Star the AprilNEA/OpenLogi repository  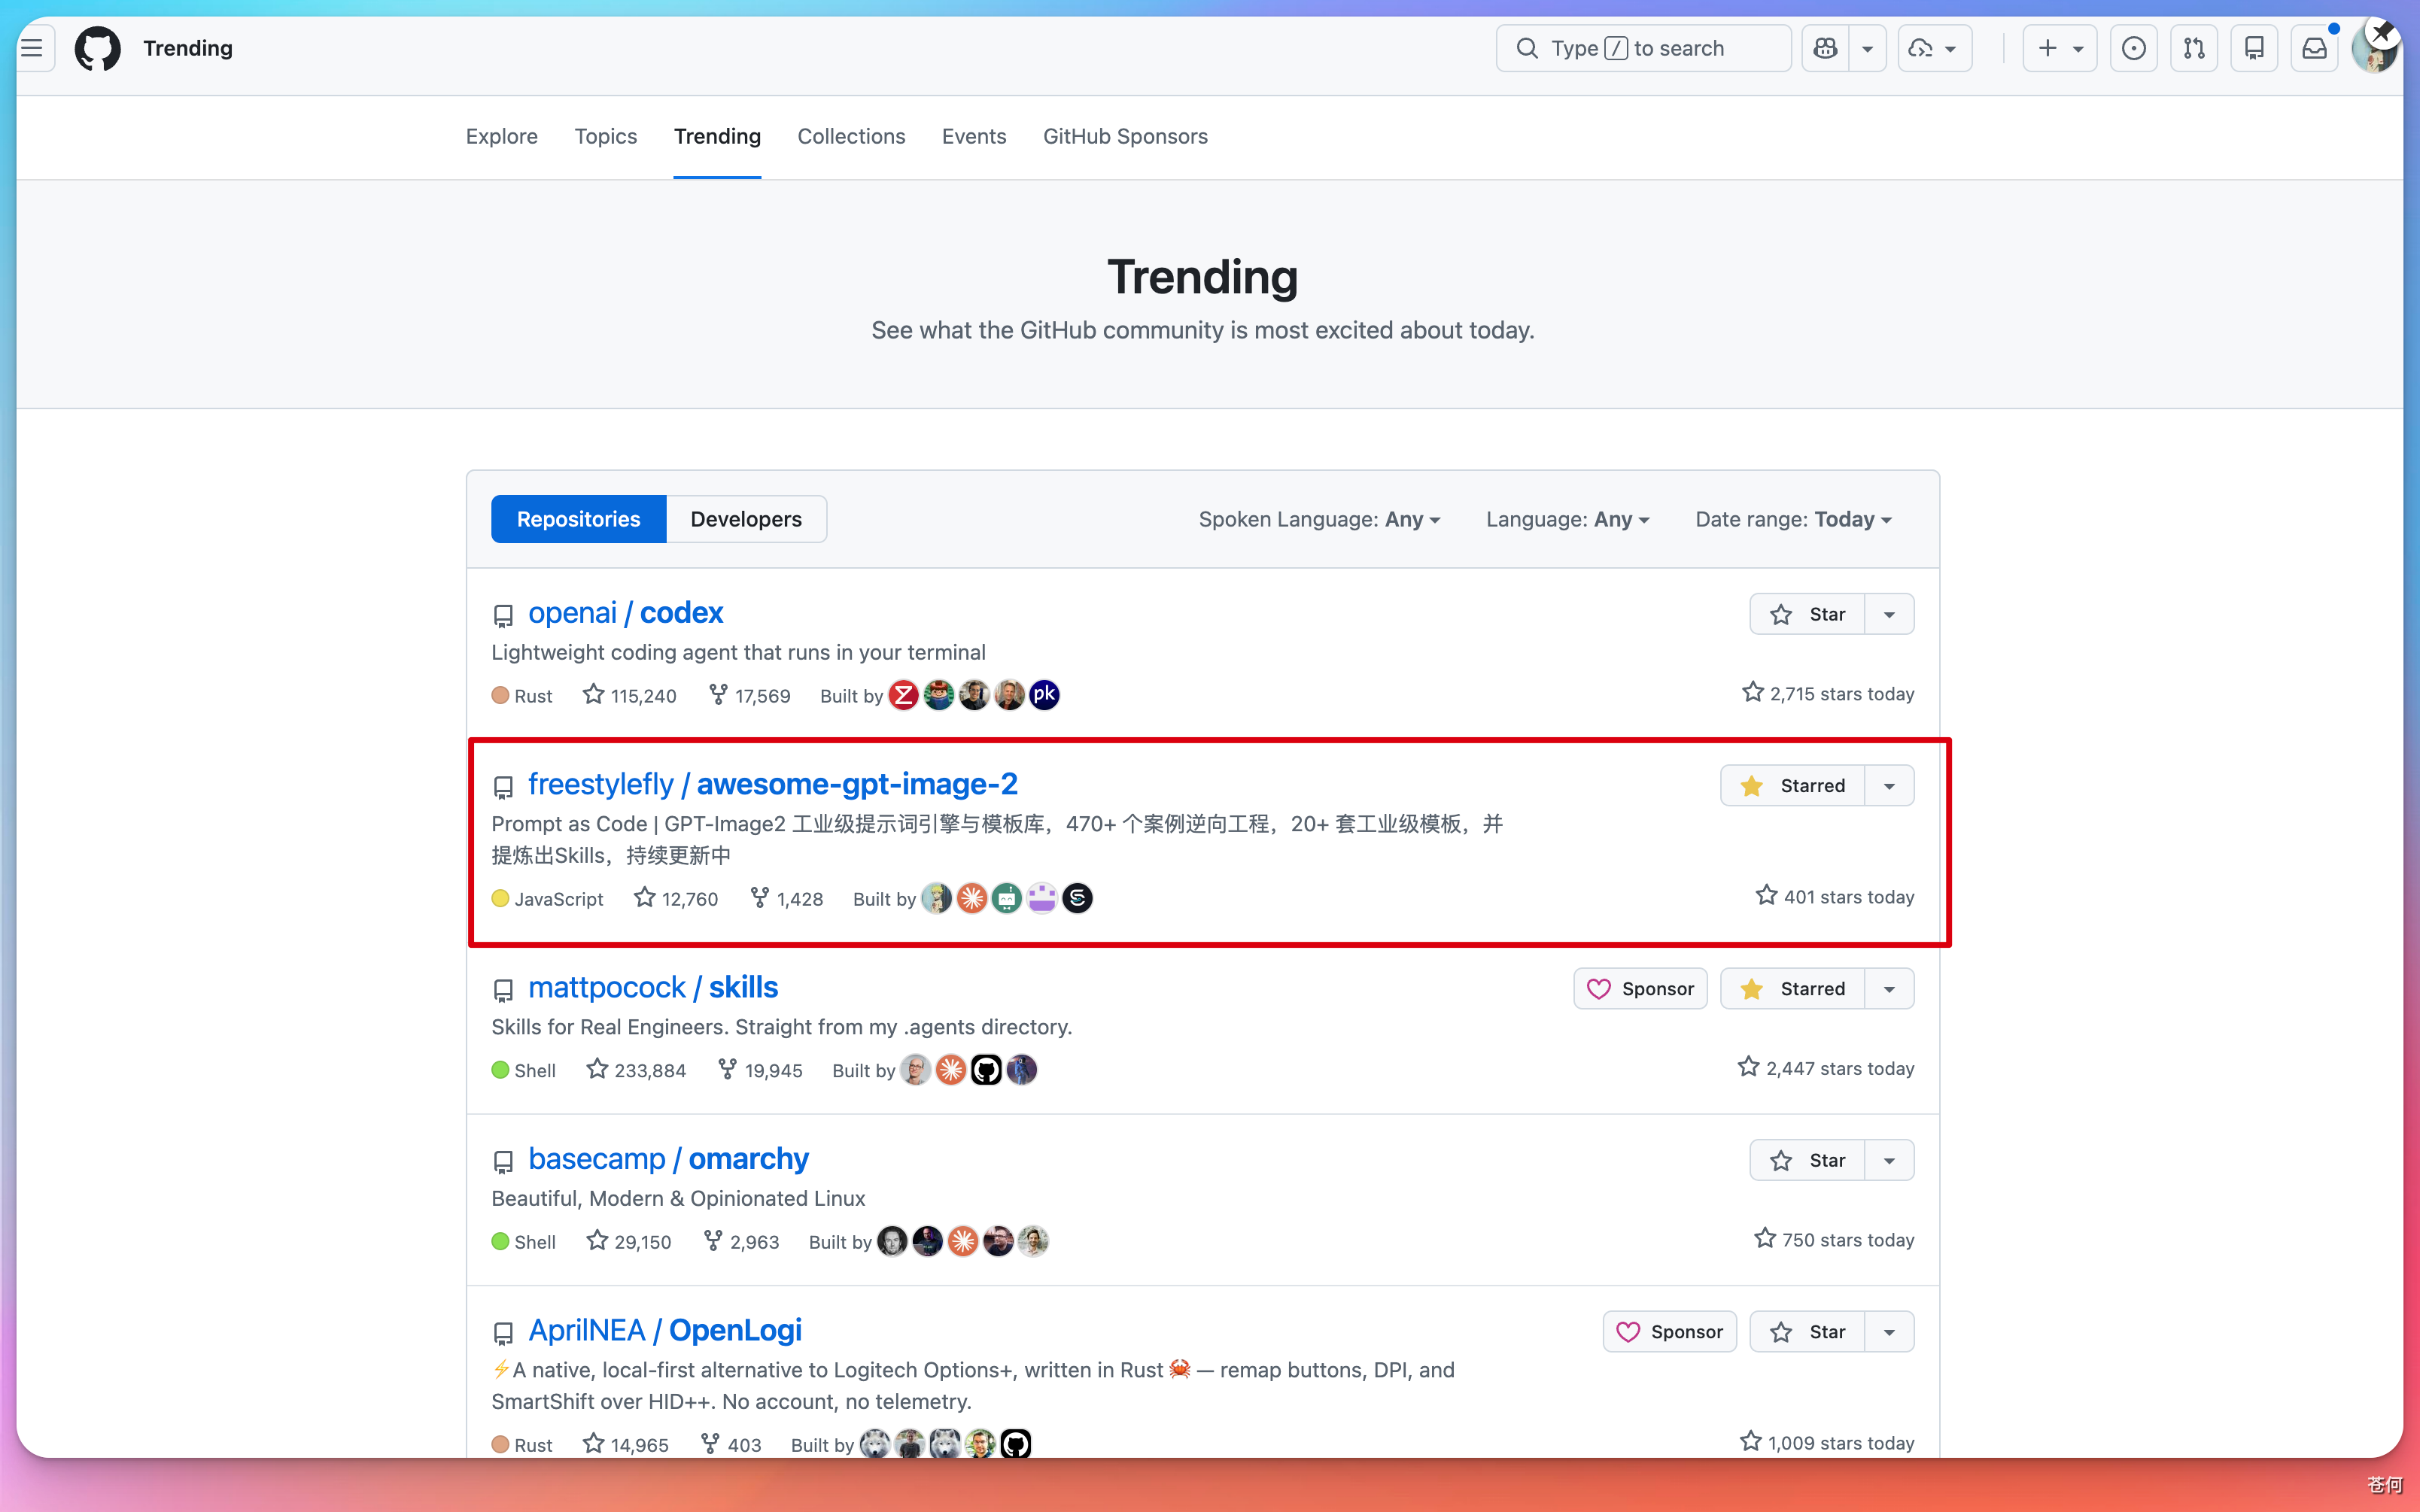[1807, 1332]
